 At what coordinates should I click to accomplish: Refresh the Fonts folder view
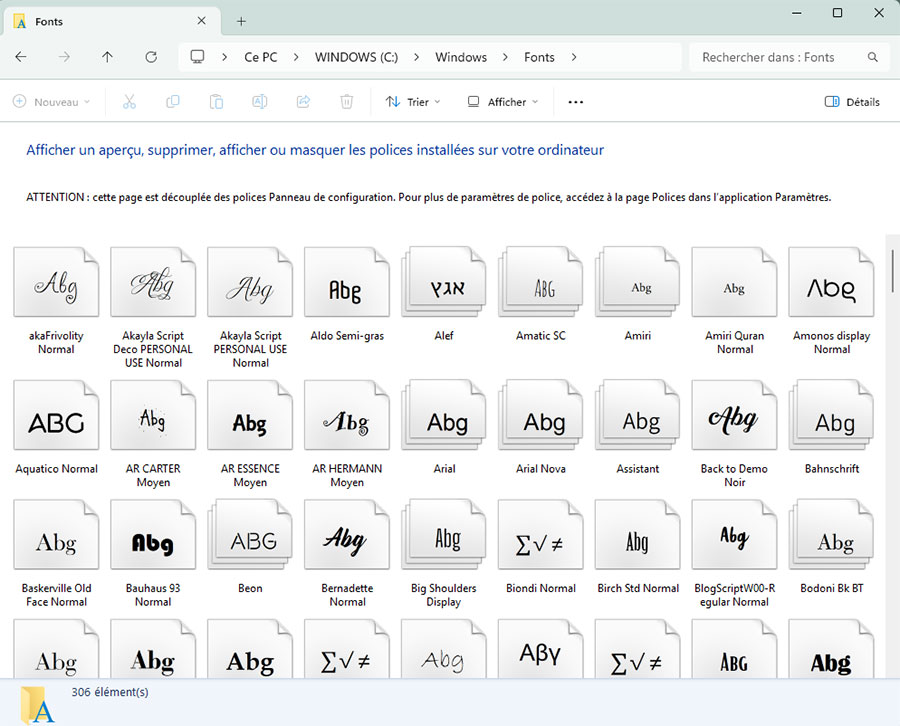point(151,57)
